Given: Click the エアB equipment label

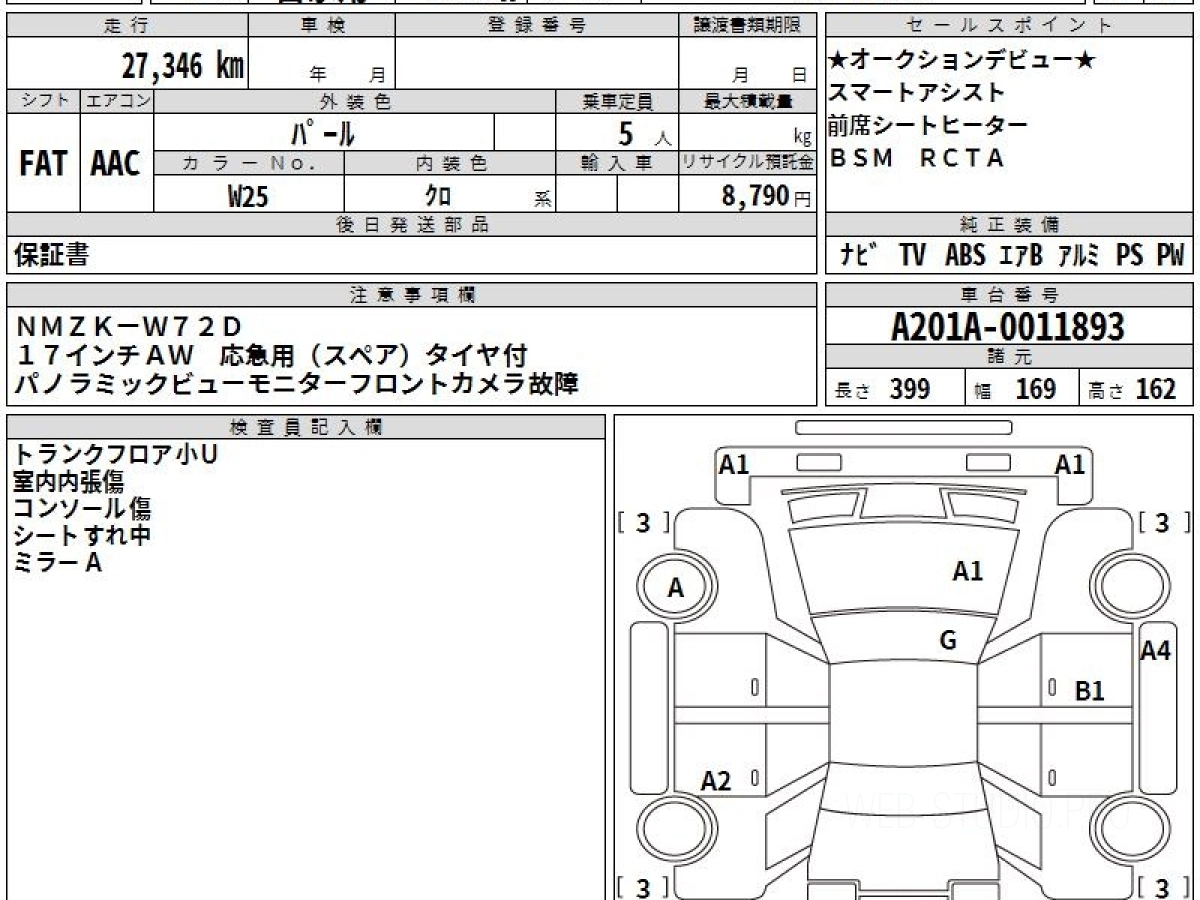Looking at the screenshot, I should tap(1020, 255).
